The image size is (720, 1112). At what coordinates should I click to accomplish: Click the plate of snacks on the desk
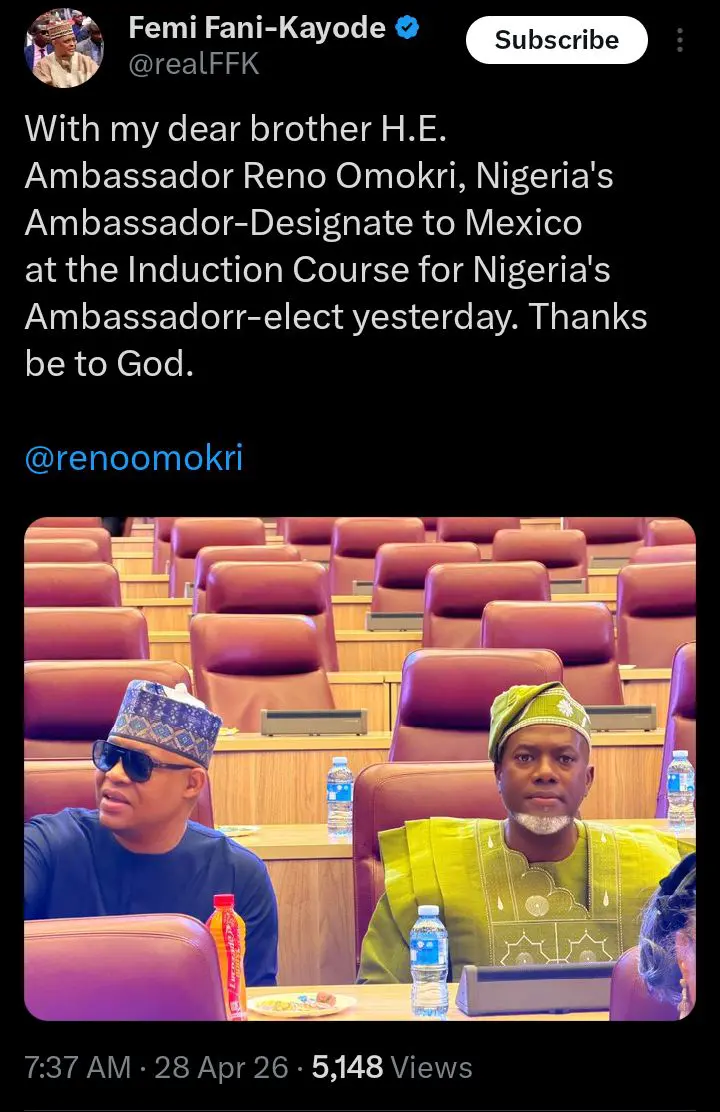coord(300,1002)
